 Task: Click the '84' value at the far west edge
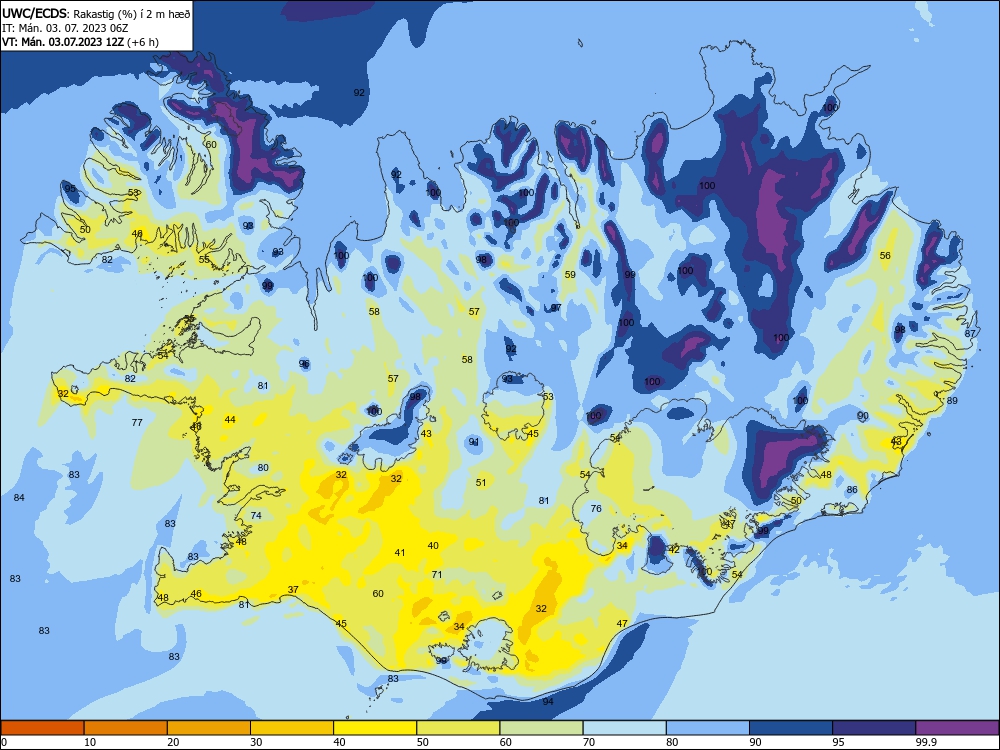coord(19,497)
